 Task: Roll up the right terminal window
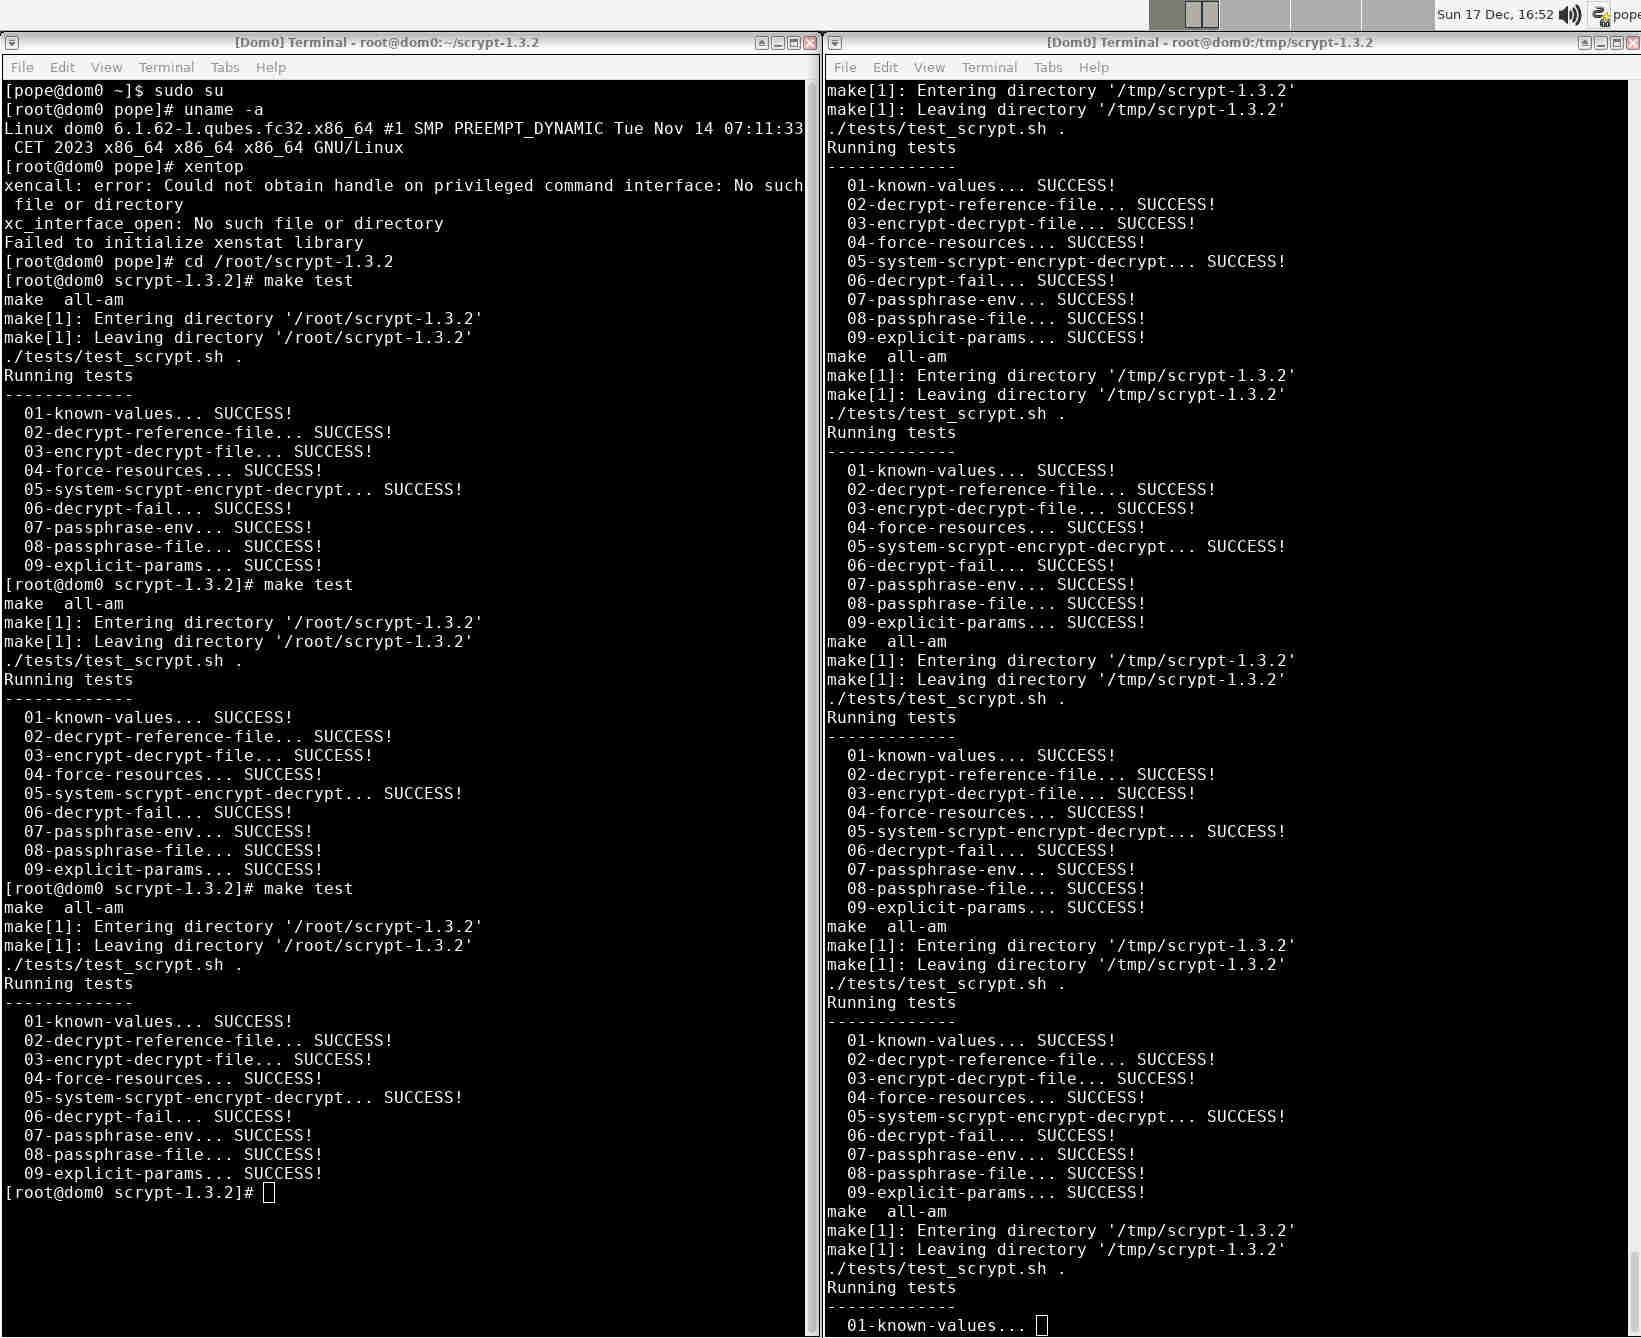click(x=1585, y=43)
